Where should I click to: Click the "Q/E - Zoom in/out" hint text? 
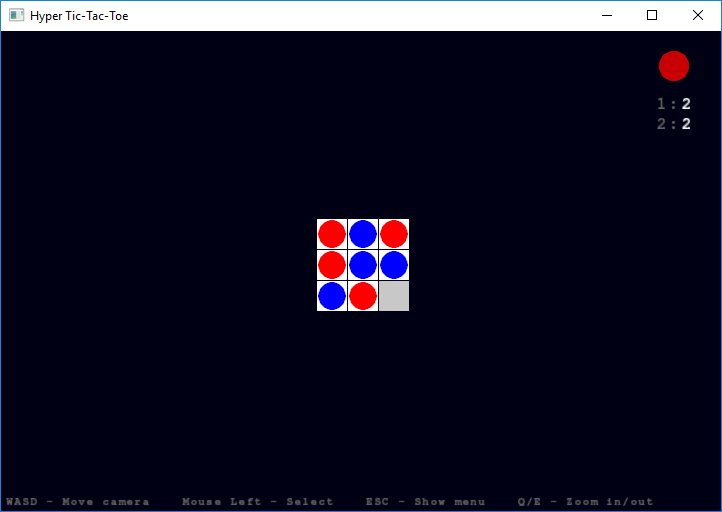(585, 501)
